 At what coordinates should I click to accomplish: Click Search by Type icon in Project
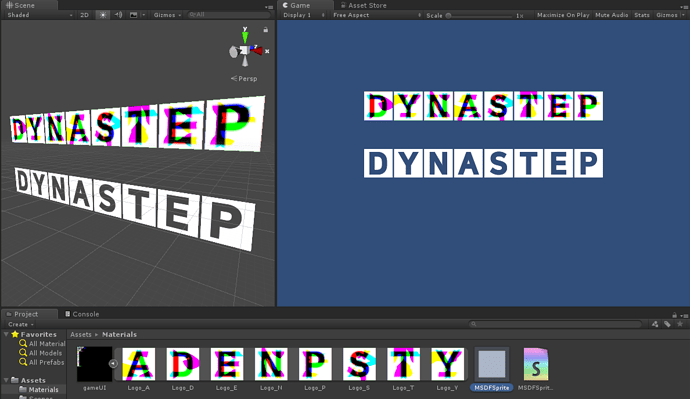click(x=655, y=324)
